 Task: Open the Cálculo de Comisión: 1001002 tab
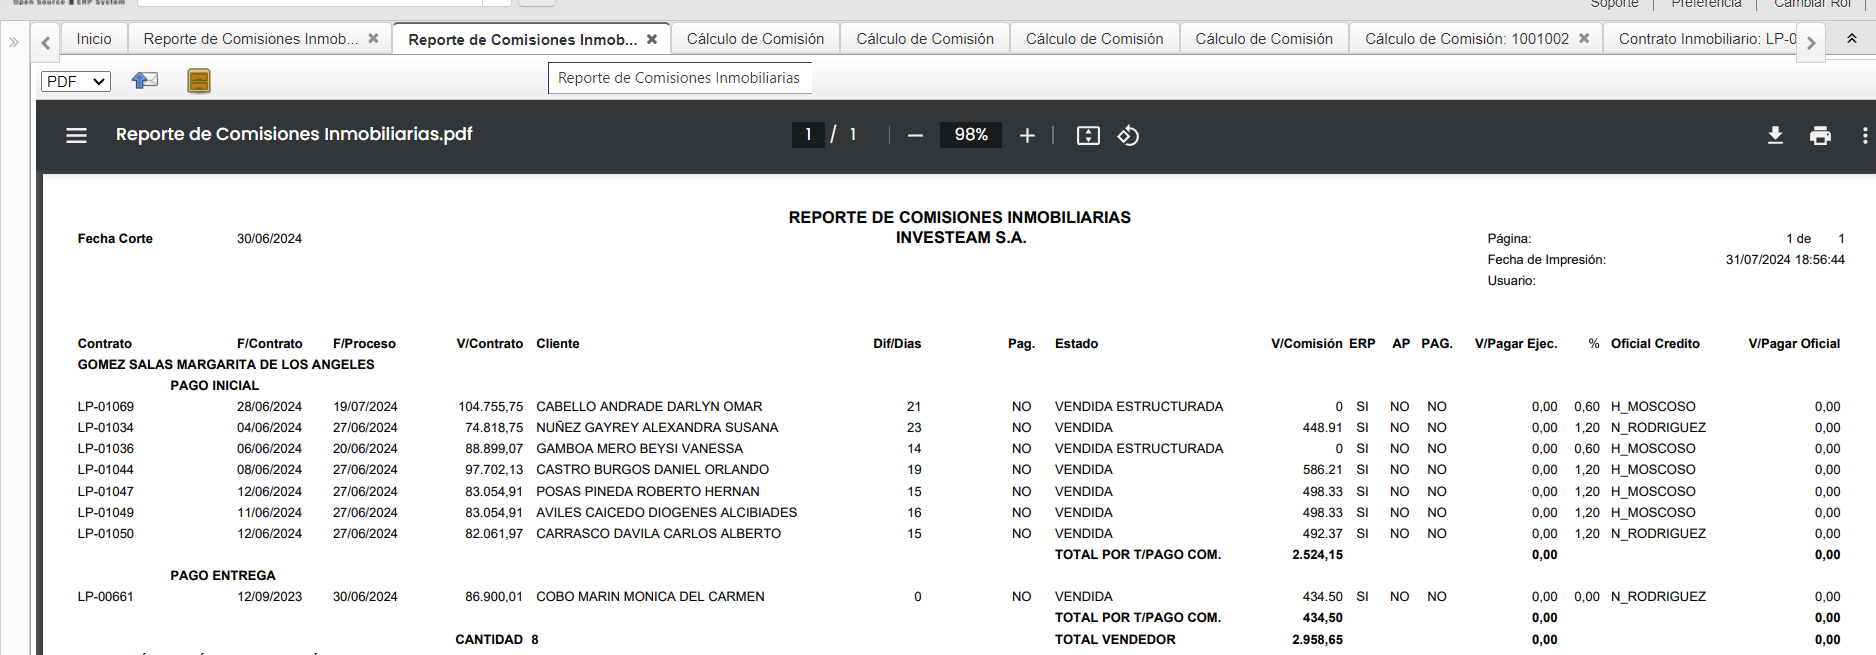click(x=1466, y=39)
